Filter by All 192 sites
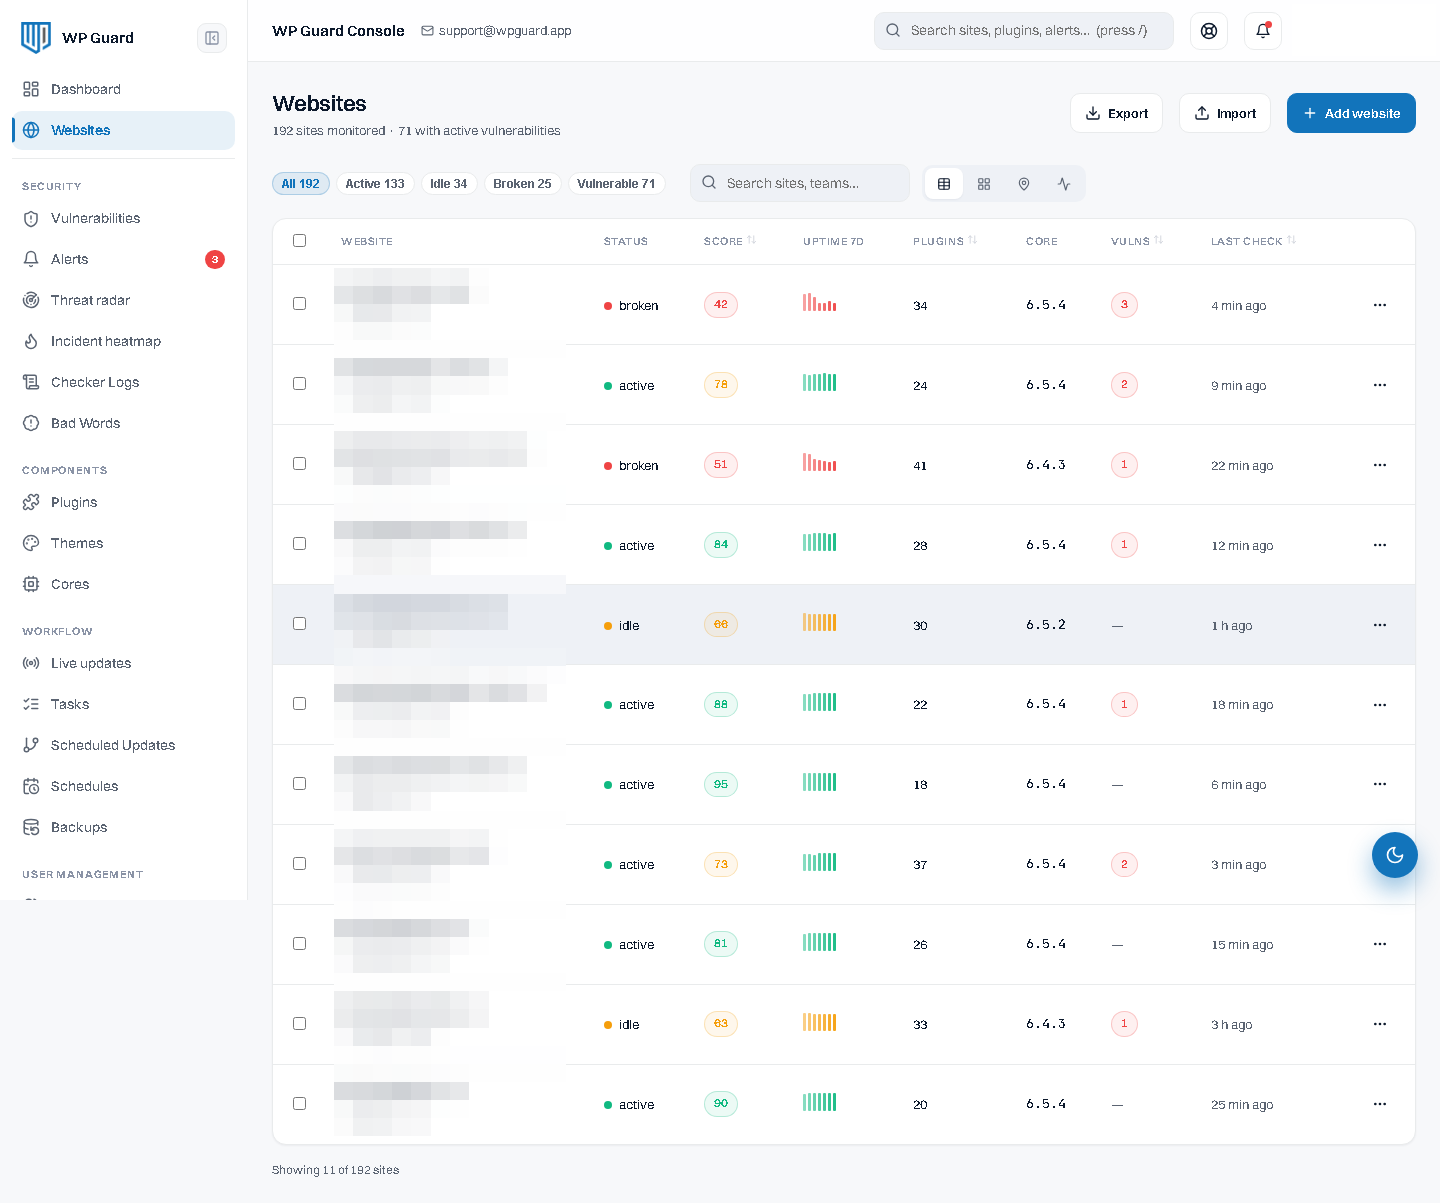This screenshot has height=1203, width=1440. click(x=301, y=184)
